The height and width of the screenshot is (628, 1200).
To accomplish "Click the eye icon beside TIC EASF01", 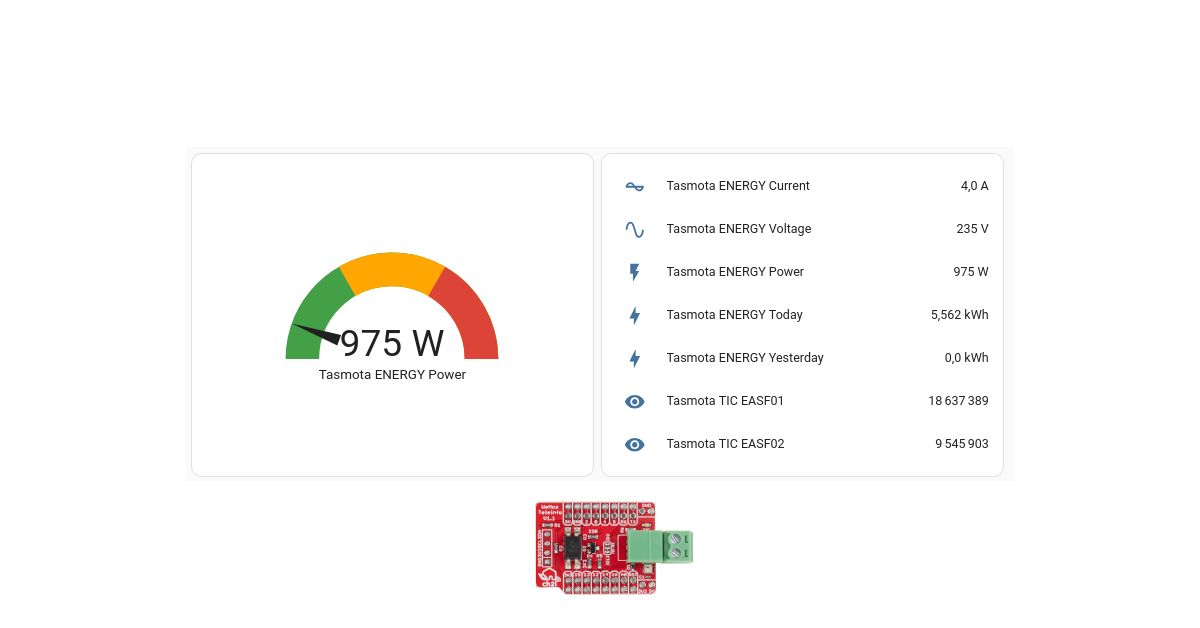I will tap(634, 401).
